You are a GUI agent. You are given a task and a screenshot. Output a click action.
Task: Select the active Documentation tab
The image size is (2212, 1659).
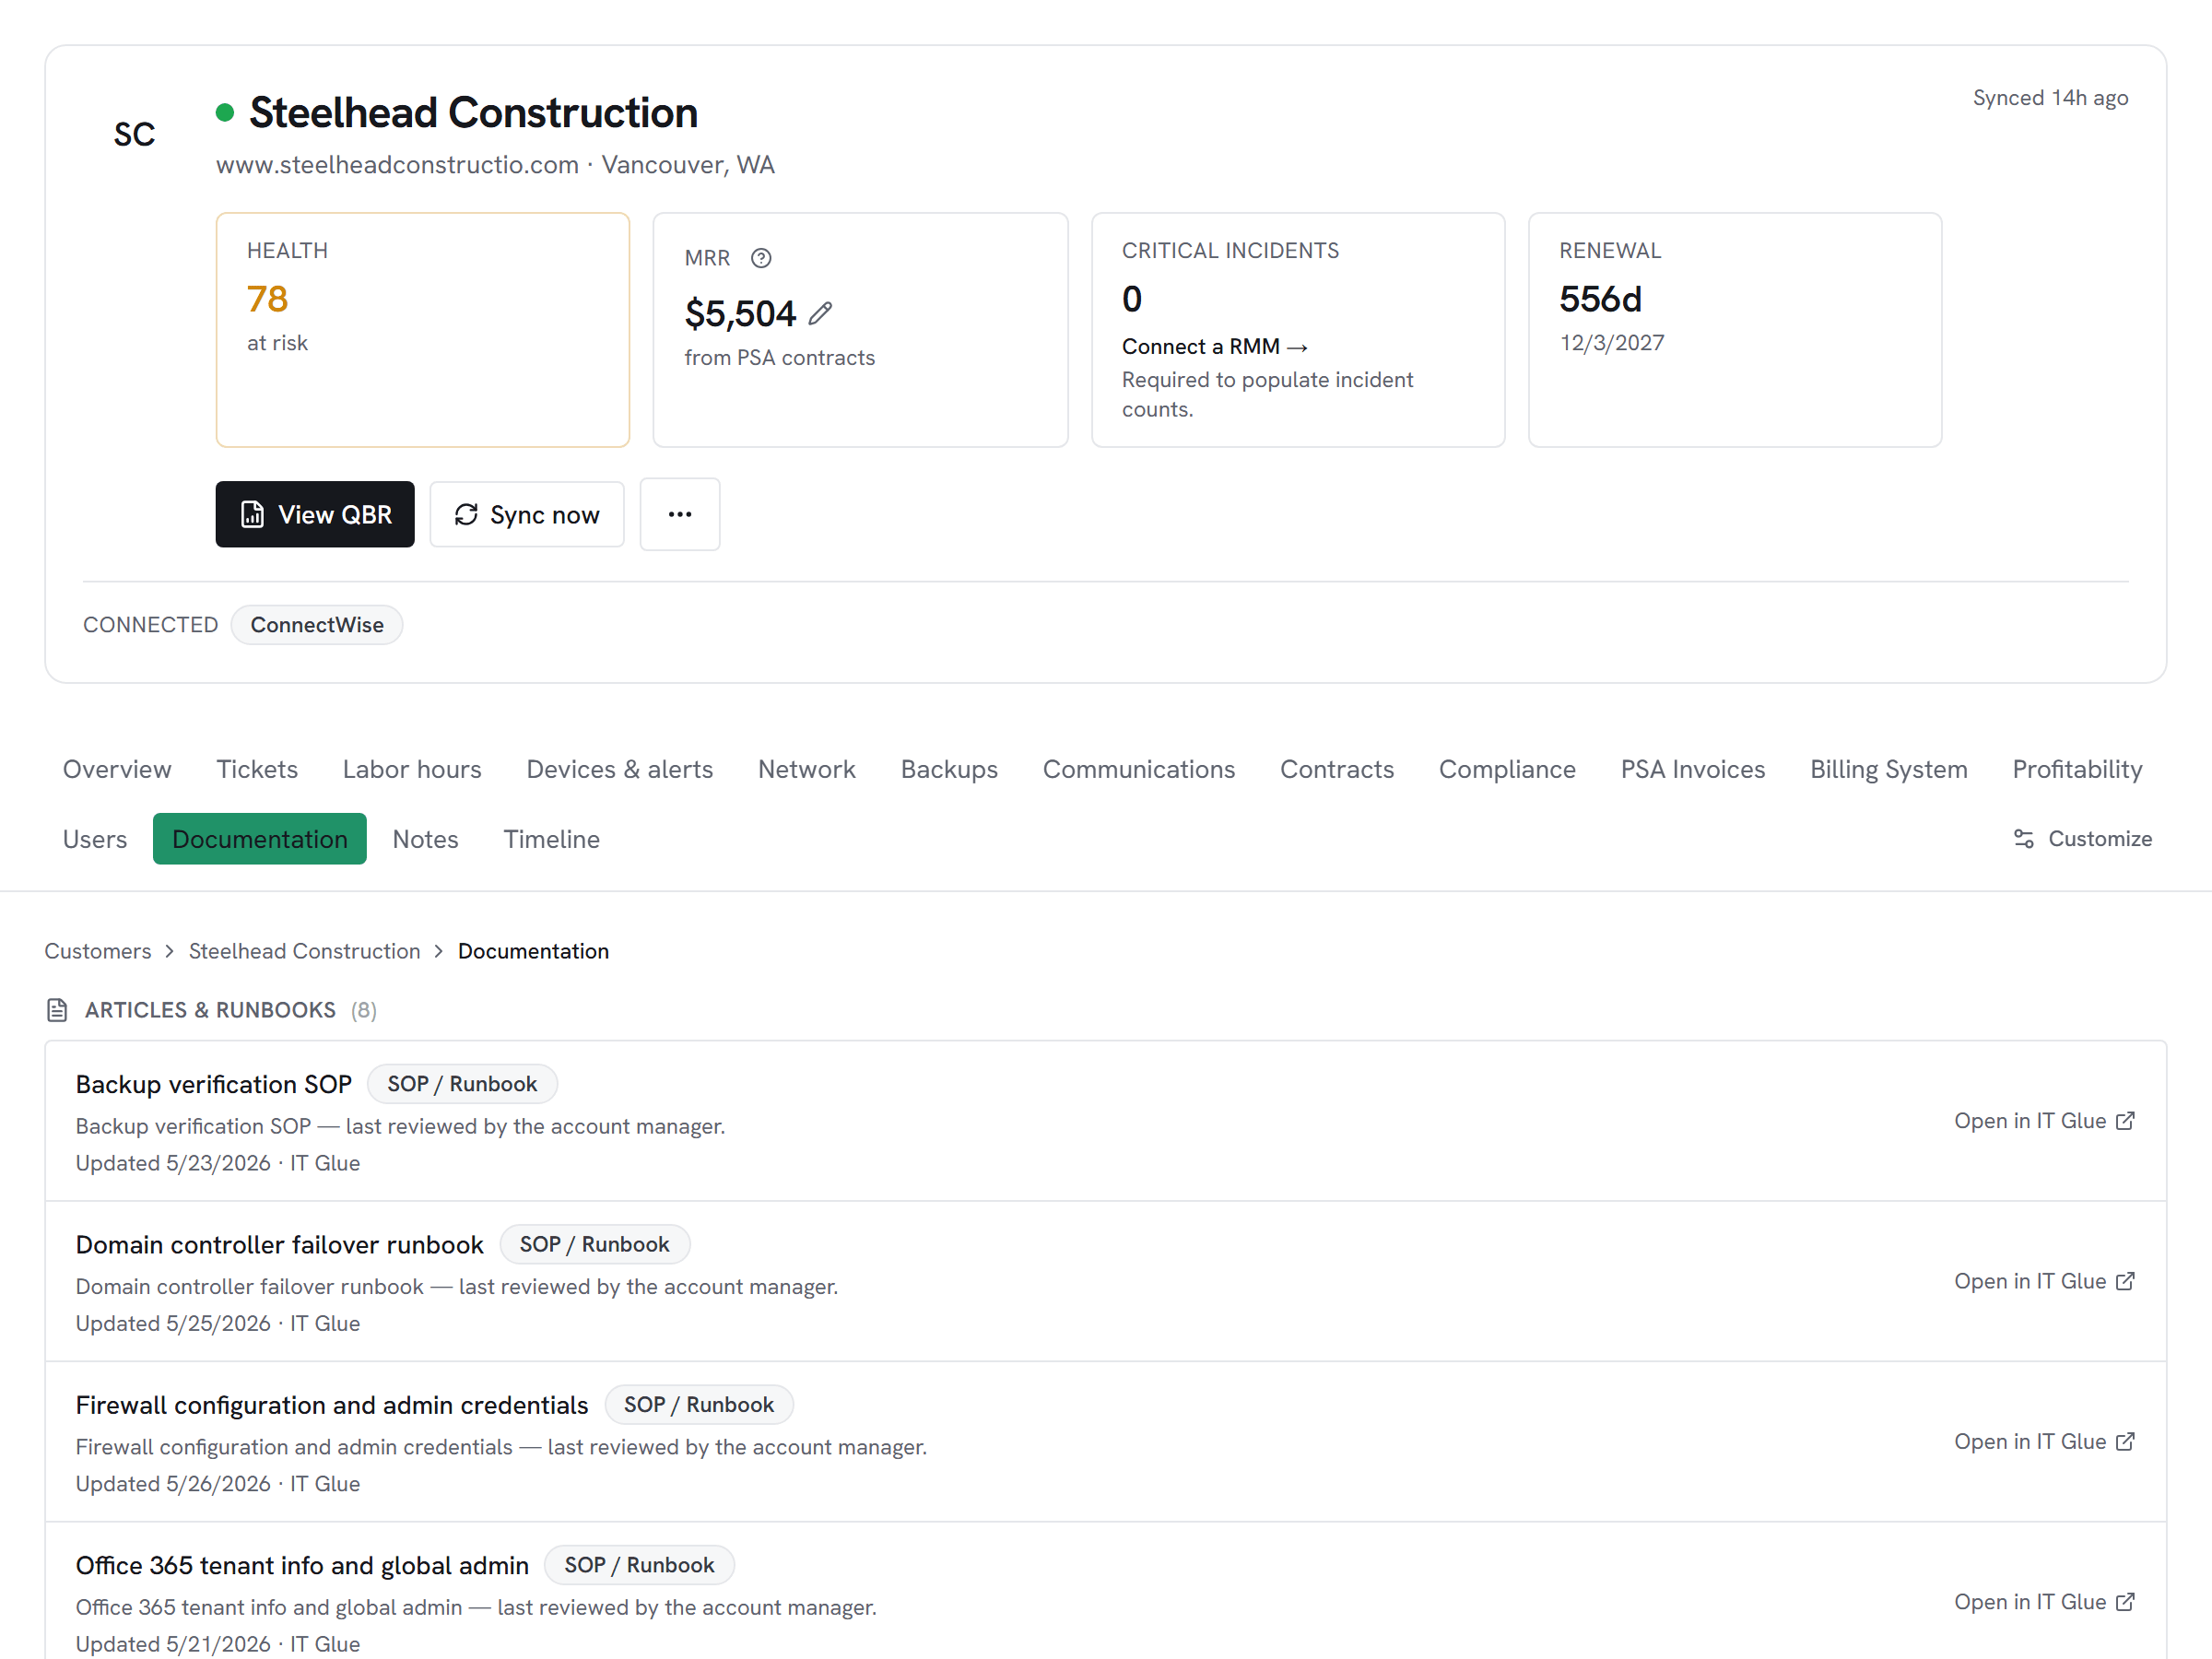click(x=260, y=839)
